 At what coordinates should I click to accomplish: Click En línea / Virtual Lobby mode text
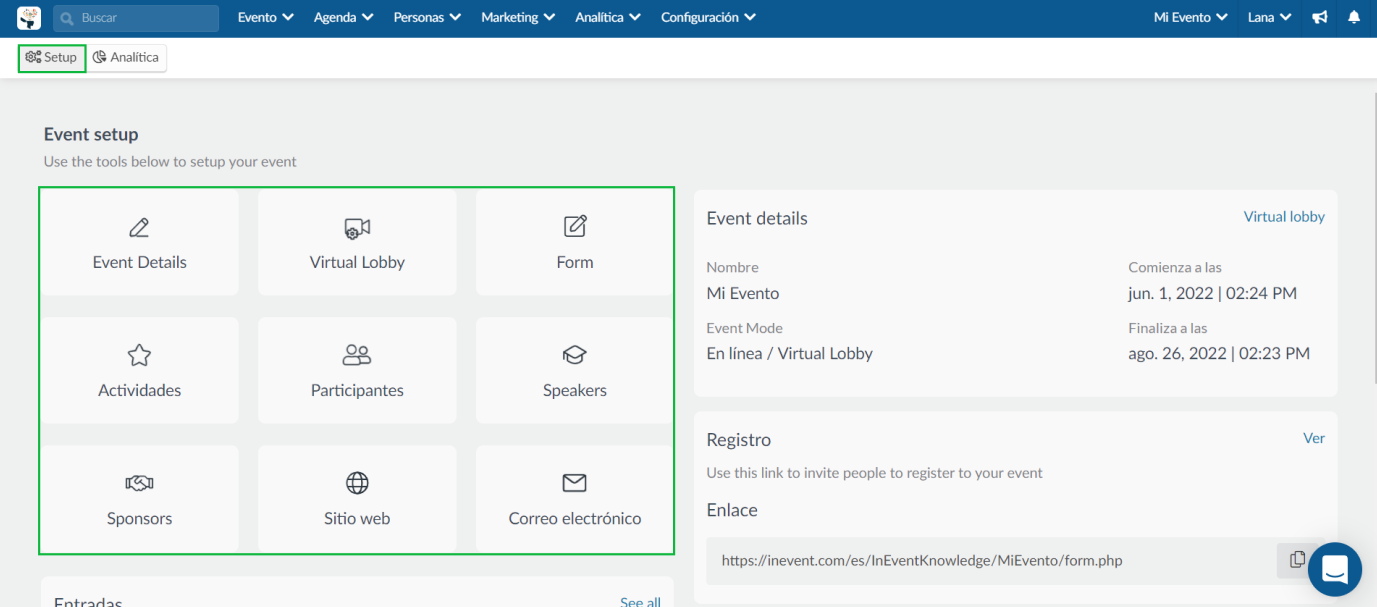[x=790, y=354]
